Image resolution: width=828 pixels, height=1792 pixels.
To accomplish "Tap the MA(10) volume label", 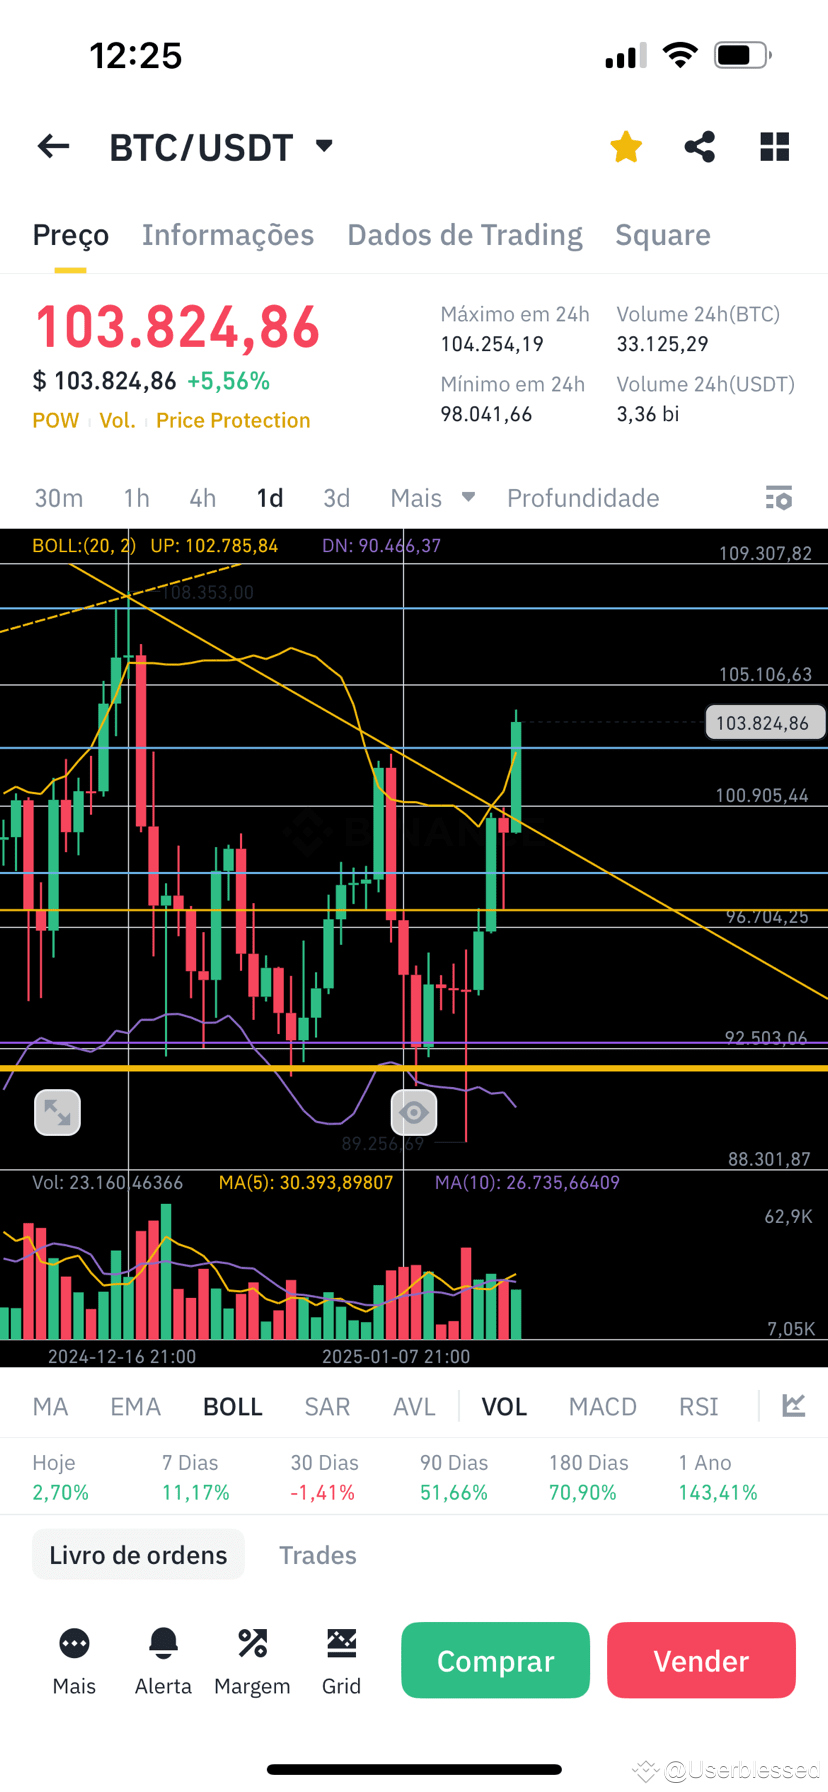I will tap(527, 1182).
